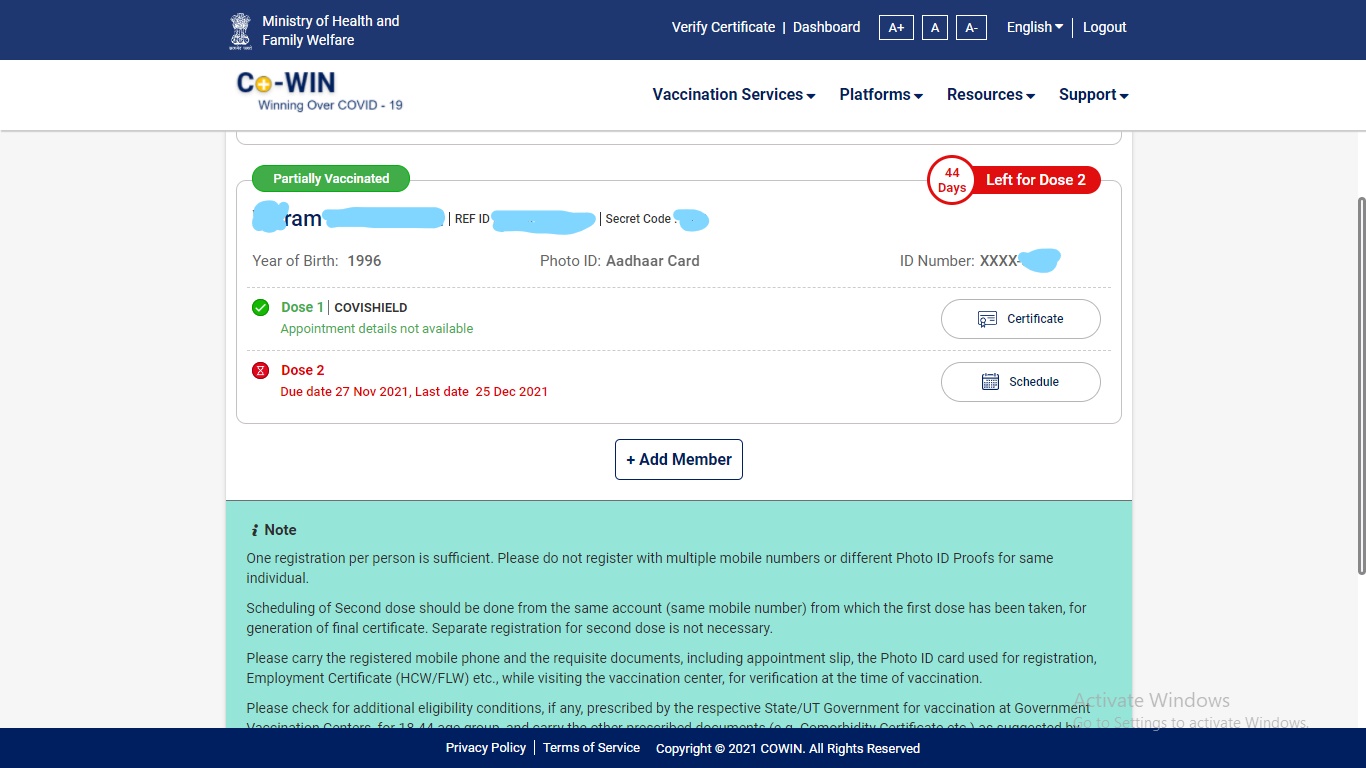Click Verify Certificate link
Screen dimensions: 1366x768
pos(723,27)
